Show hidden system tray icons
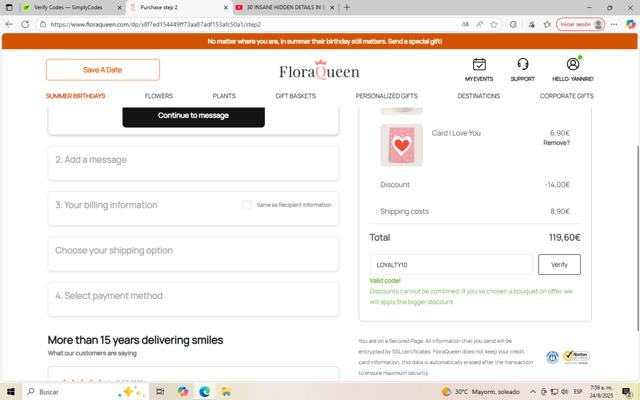 click(533, 392)
